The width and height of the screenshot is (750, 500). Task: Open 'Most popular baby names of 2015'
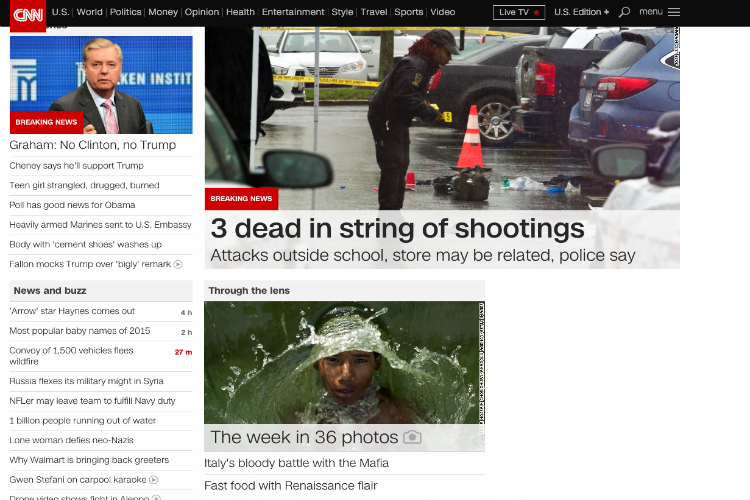[x=80, y=331]
